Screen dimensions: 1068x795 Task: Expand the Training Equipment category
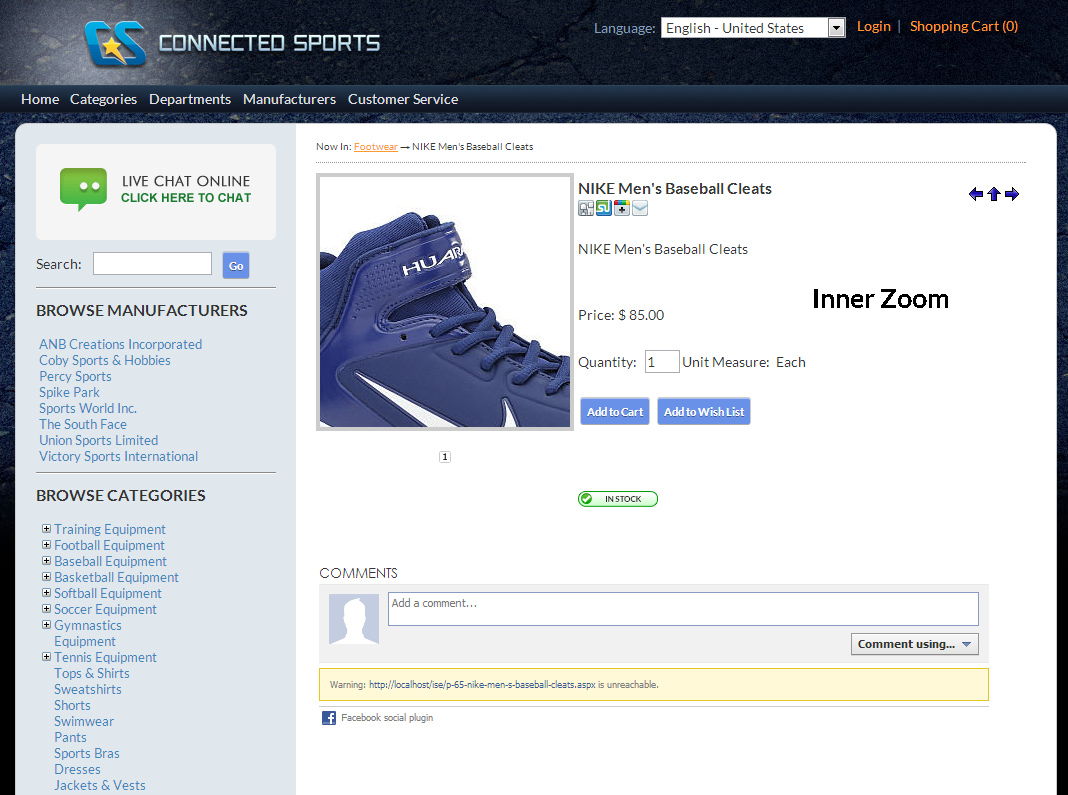46,529
